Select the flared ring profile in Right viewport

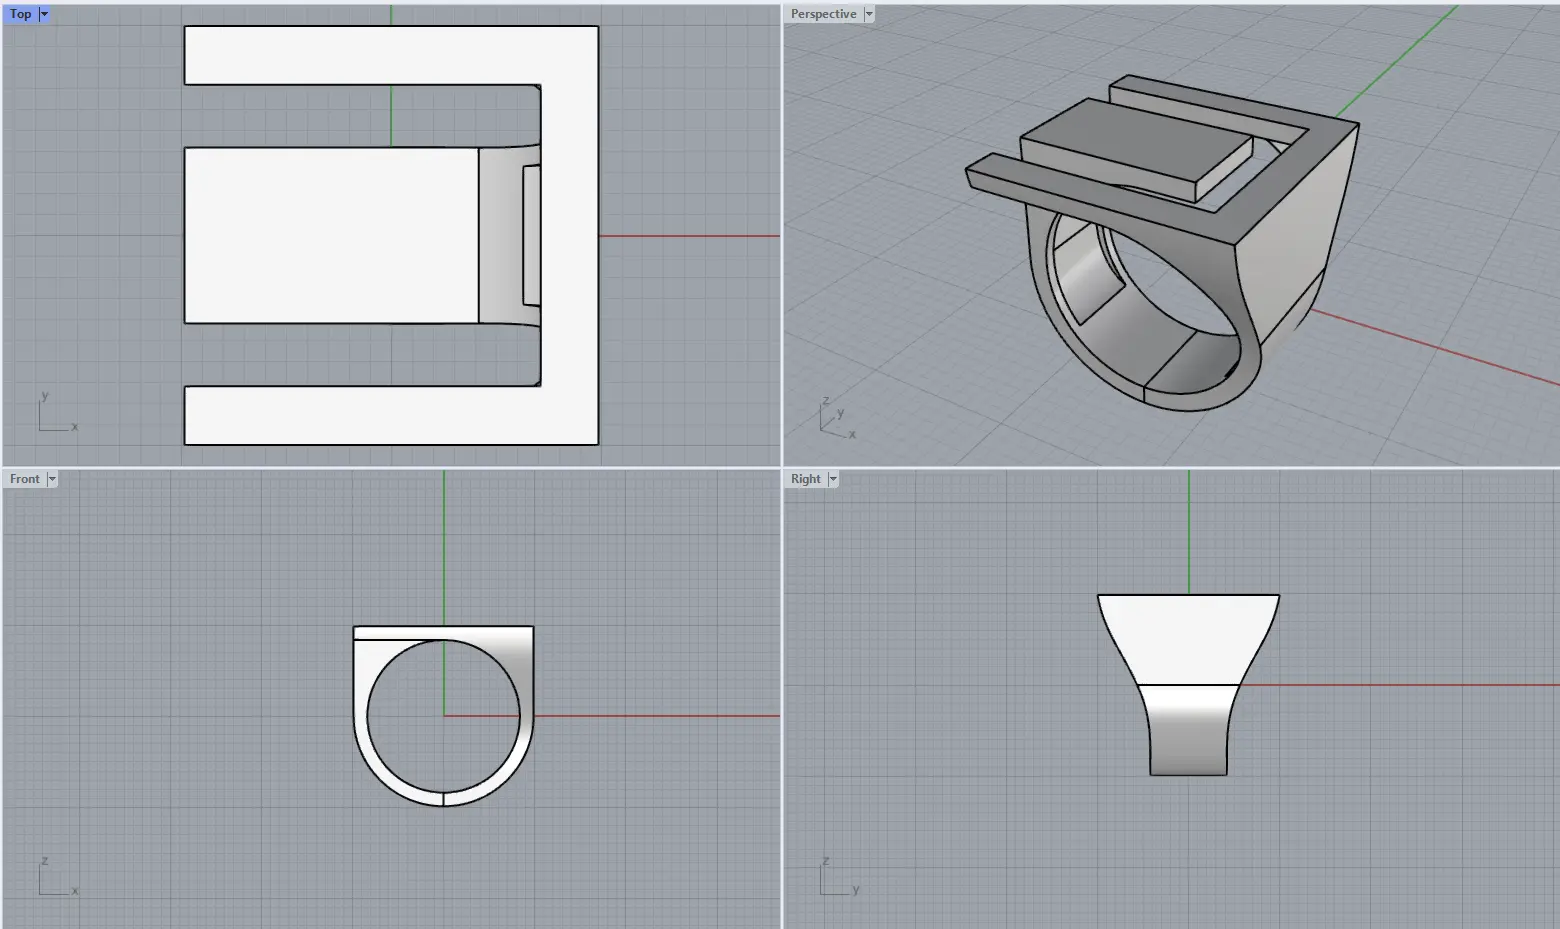pyautogui.click(x=1188, y=640)
